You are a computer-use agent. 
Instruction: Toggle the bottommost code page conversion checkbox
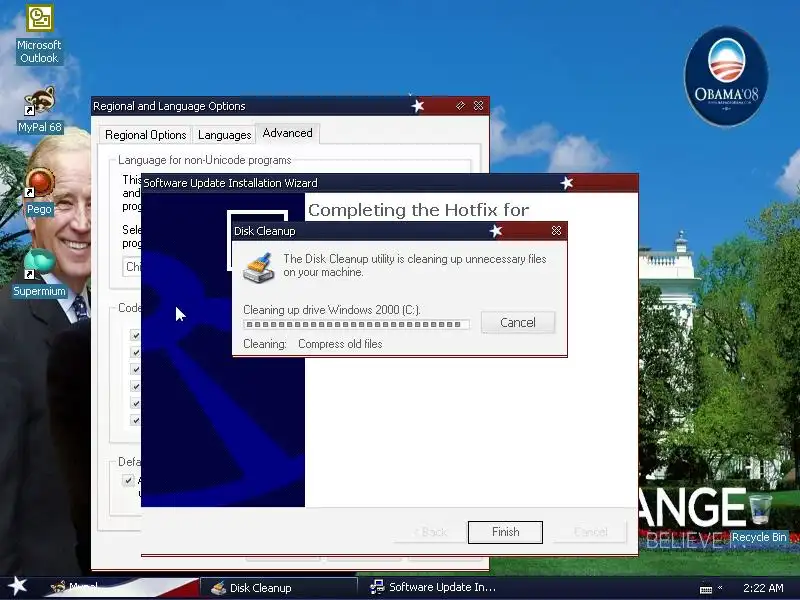(135, 420)
